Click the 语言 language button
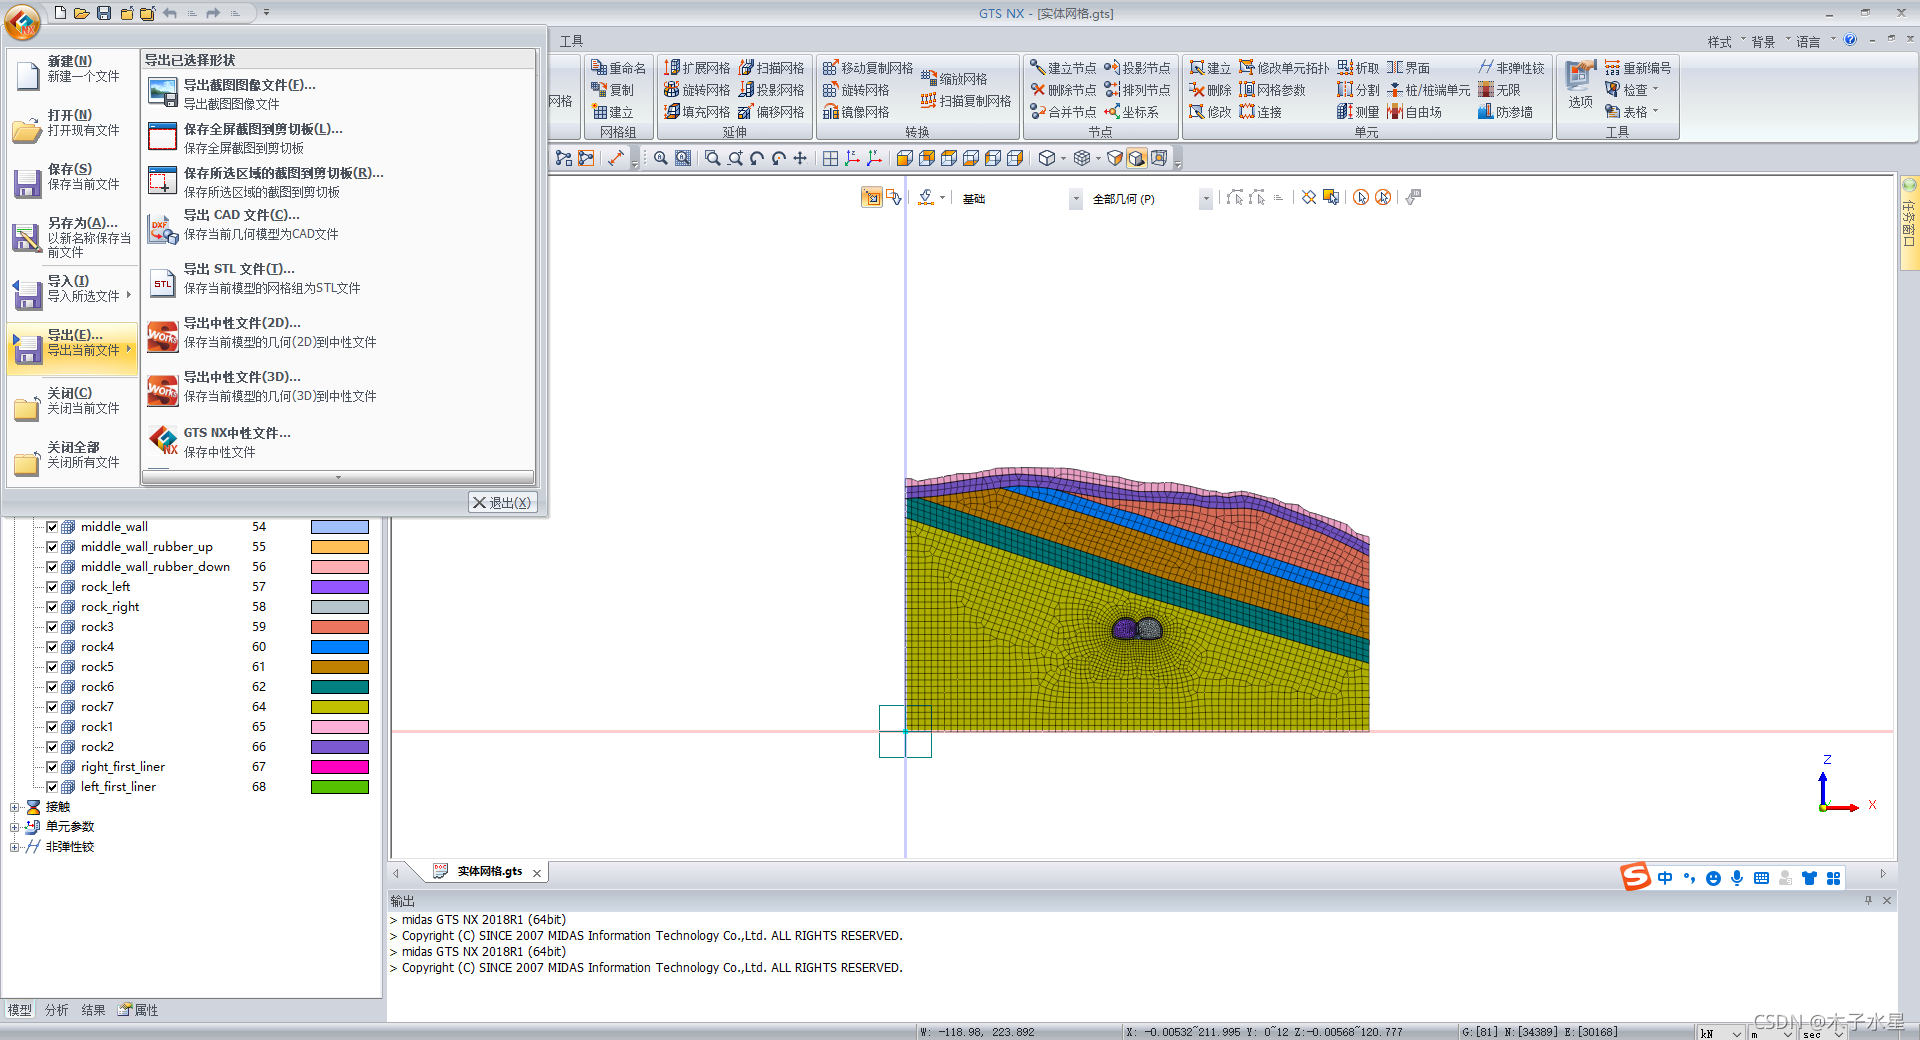The image size is (1920, 1040). tap(1814, 41)
